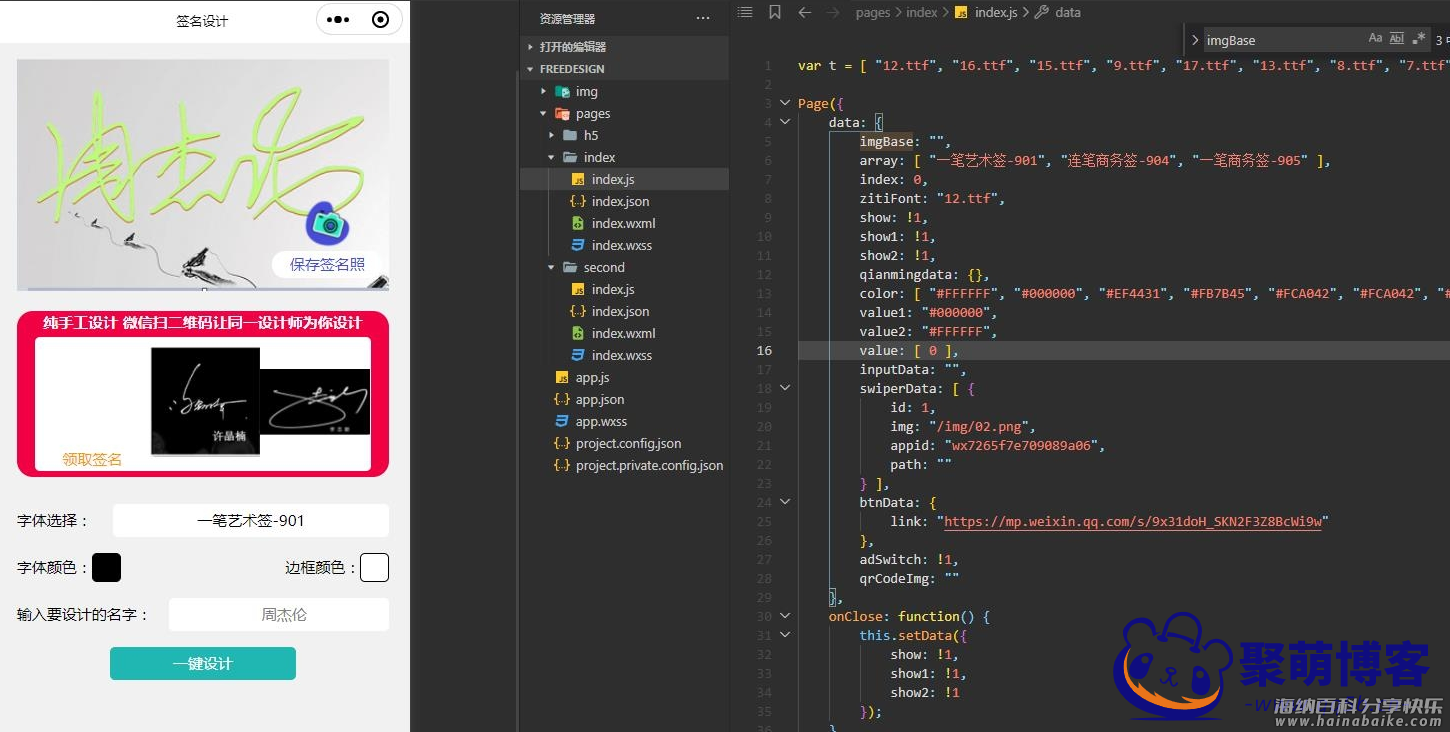The width and height of the screenshot is (1450, 732).
Task: Open the 字体选择 picker showing 一笔艺术签-901
Action: tap(250, 520)
